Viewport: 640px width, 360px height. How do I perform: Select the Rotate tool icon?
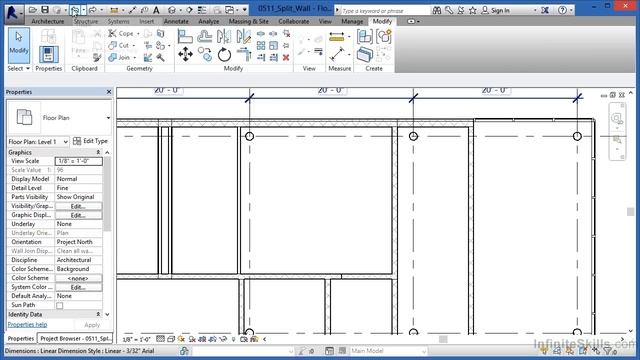pos(224,54)
